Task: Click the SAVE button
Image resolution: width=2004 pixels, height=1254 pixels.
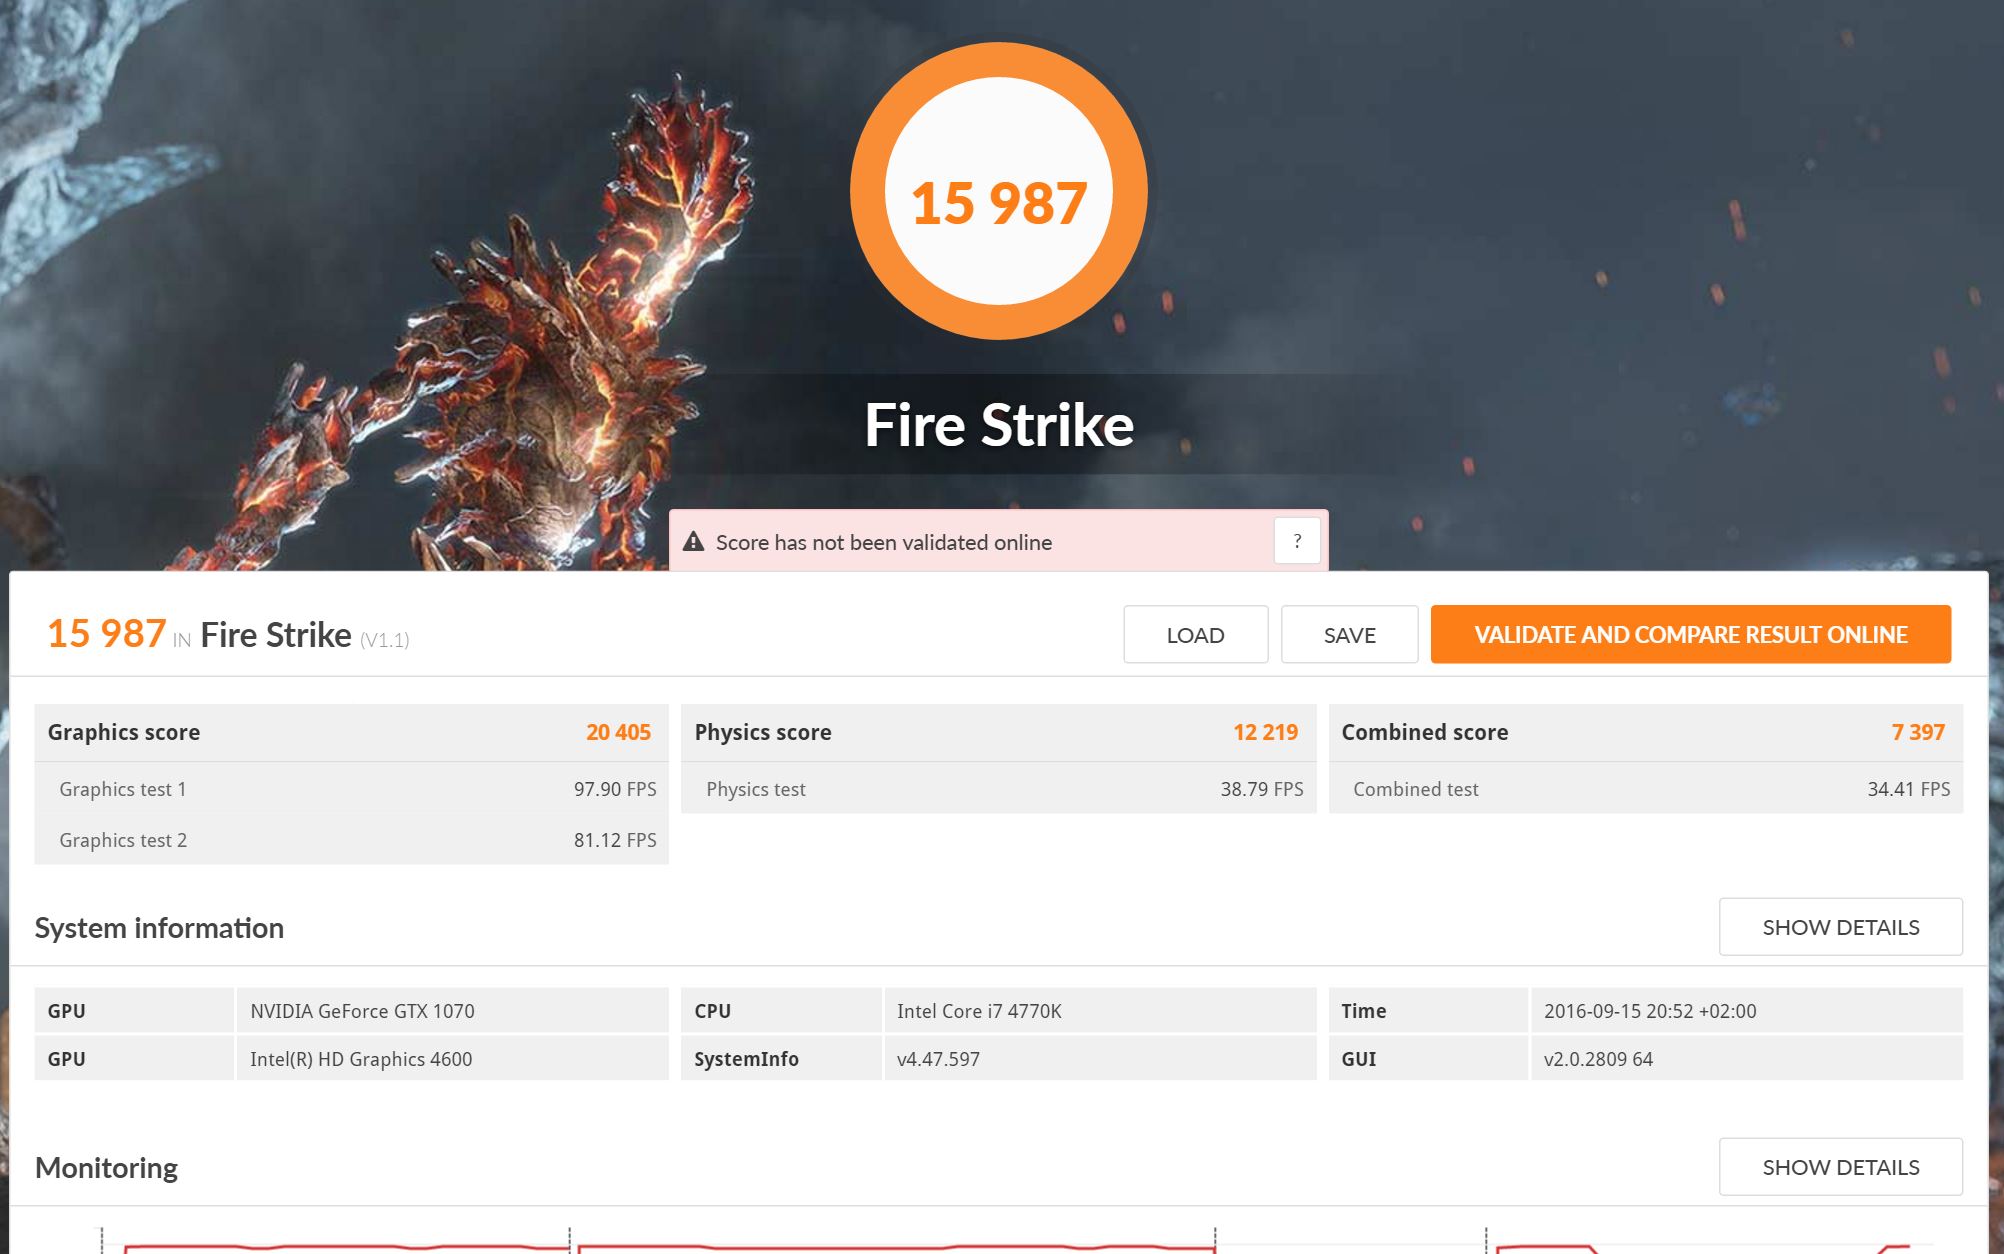Action: 1349,635
